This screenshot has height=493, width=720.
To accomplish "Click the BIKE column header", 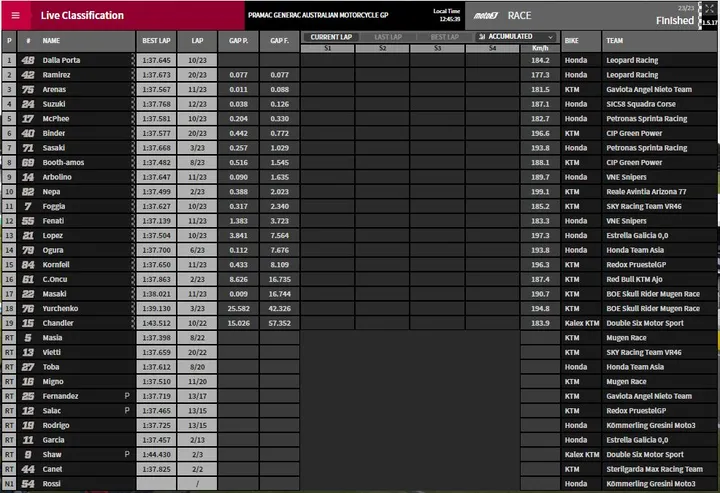I will (572, 41).
